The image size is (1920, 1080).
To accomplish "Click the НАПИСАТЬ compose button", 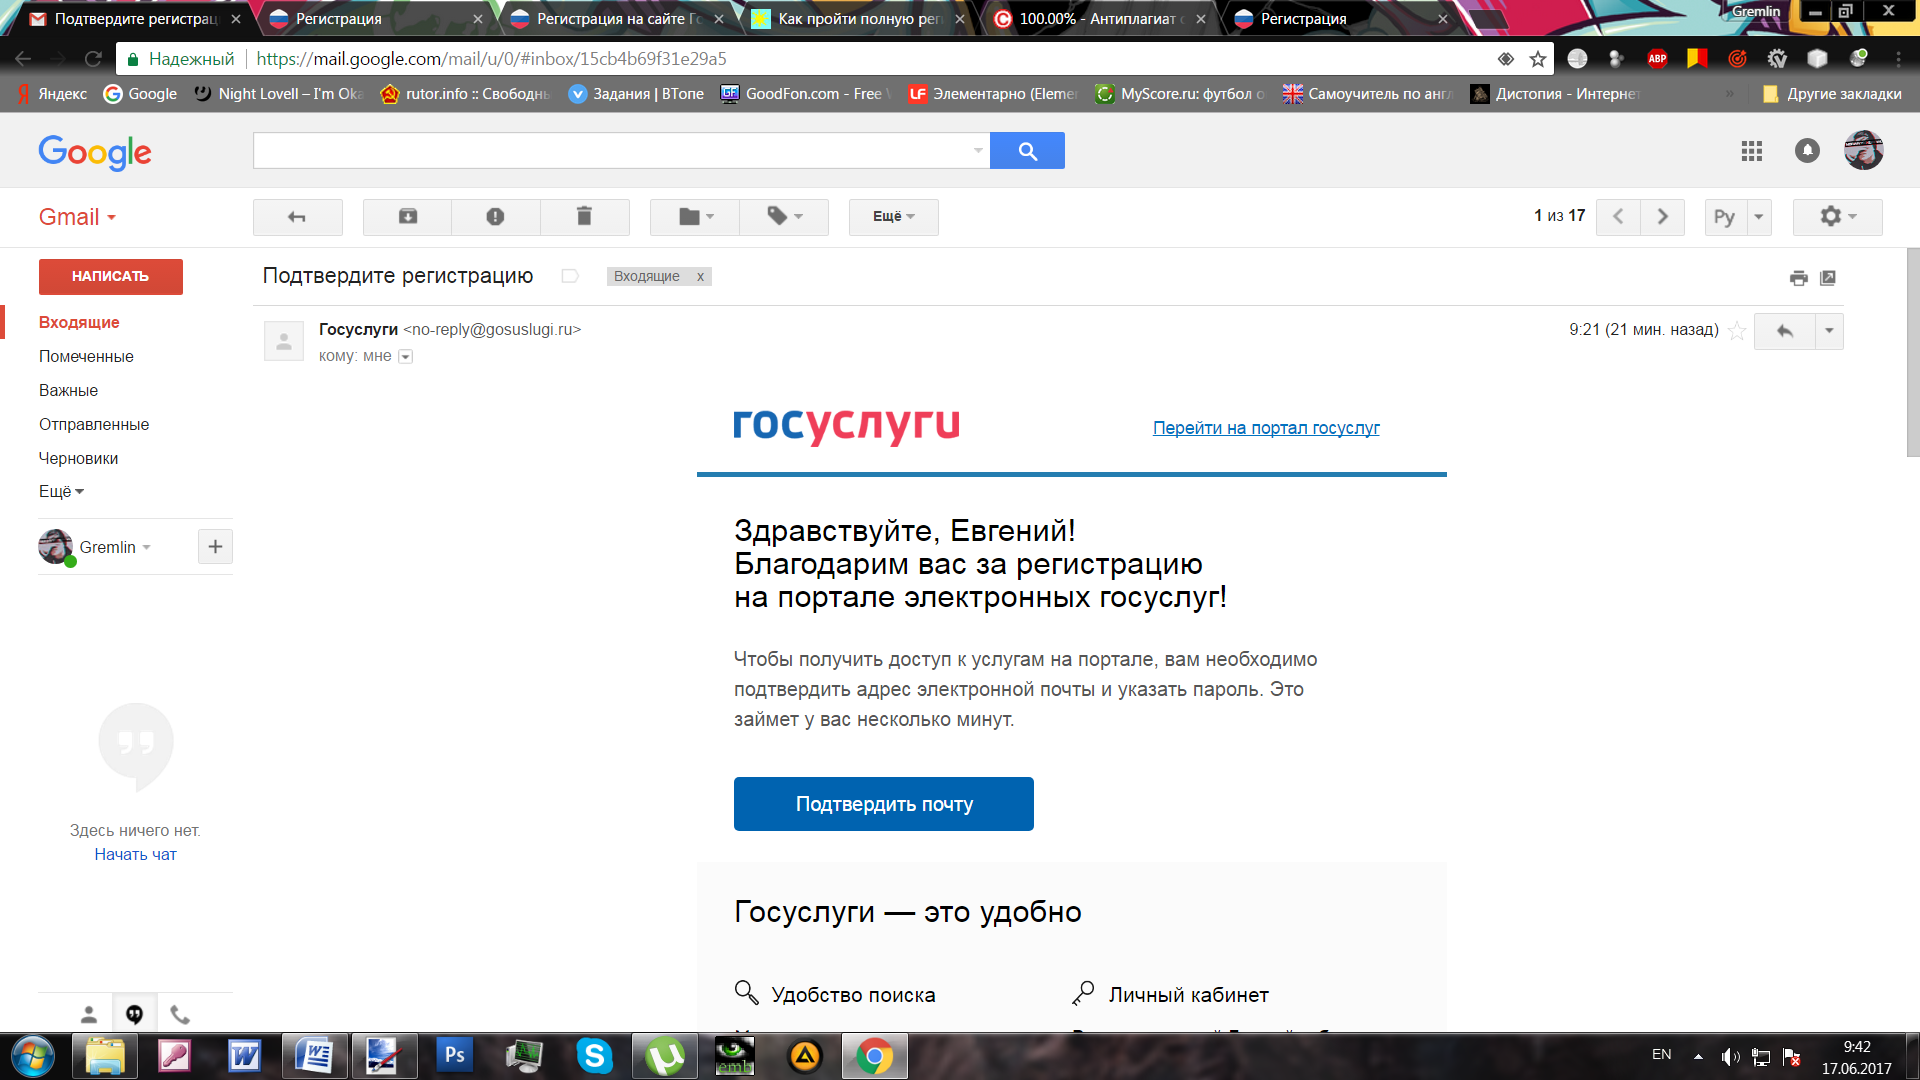I will click(110, 277).
